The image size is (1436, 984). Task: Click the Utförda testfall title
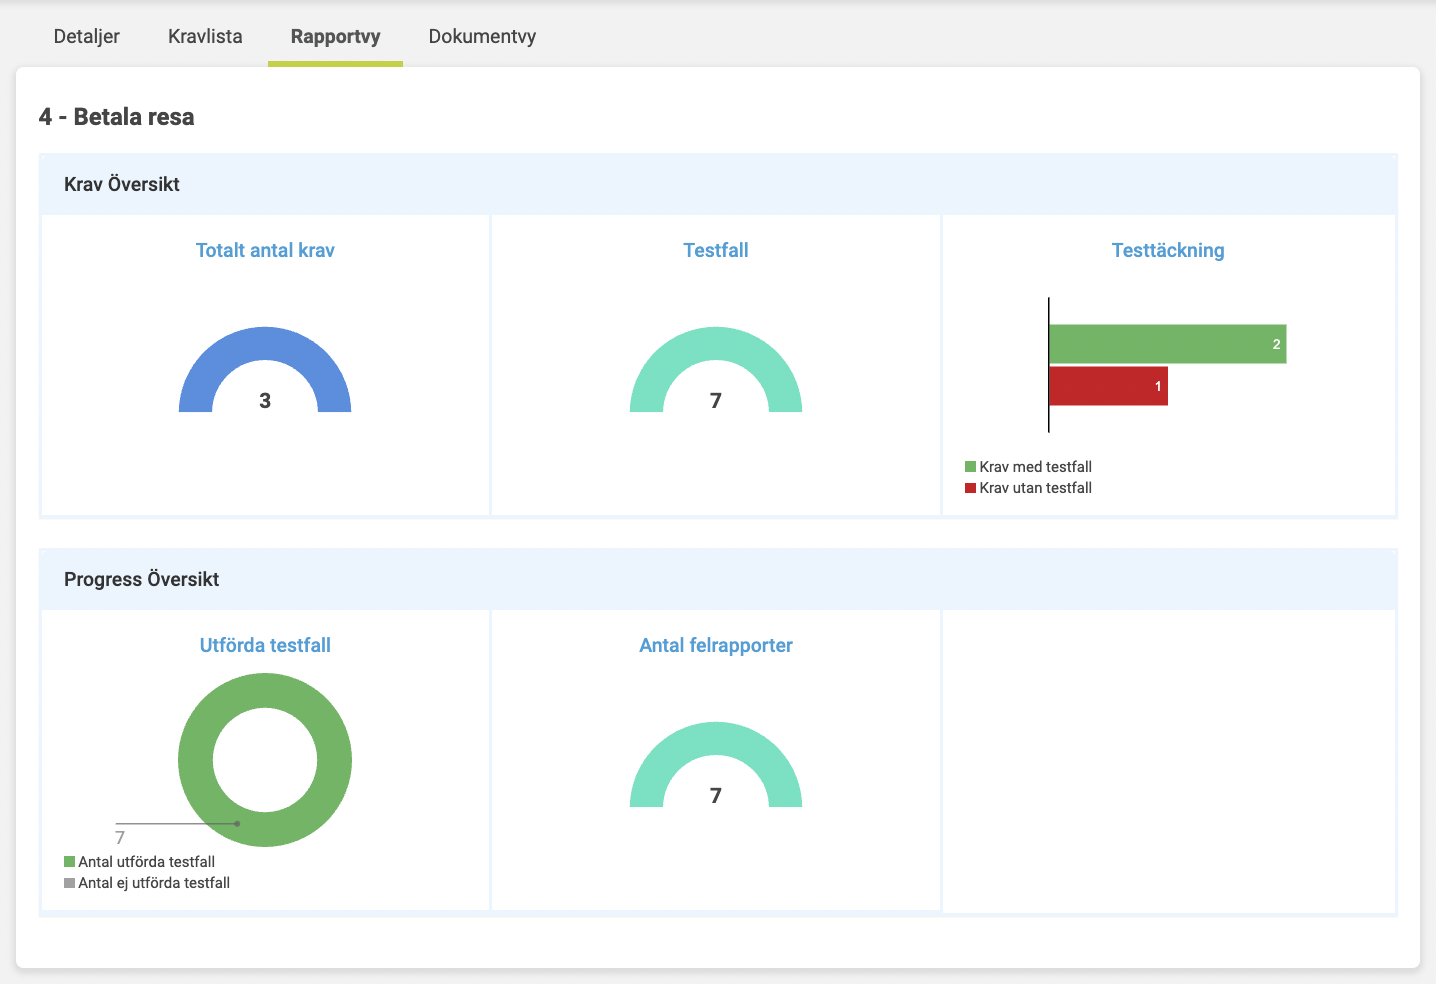pyautogui.click(x=265, y=646)
